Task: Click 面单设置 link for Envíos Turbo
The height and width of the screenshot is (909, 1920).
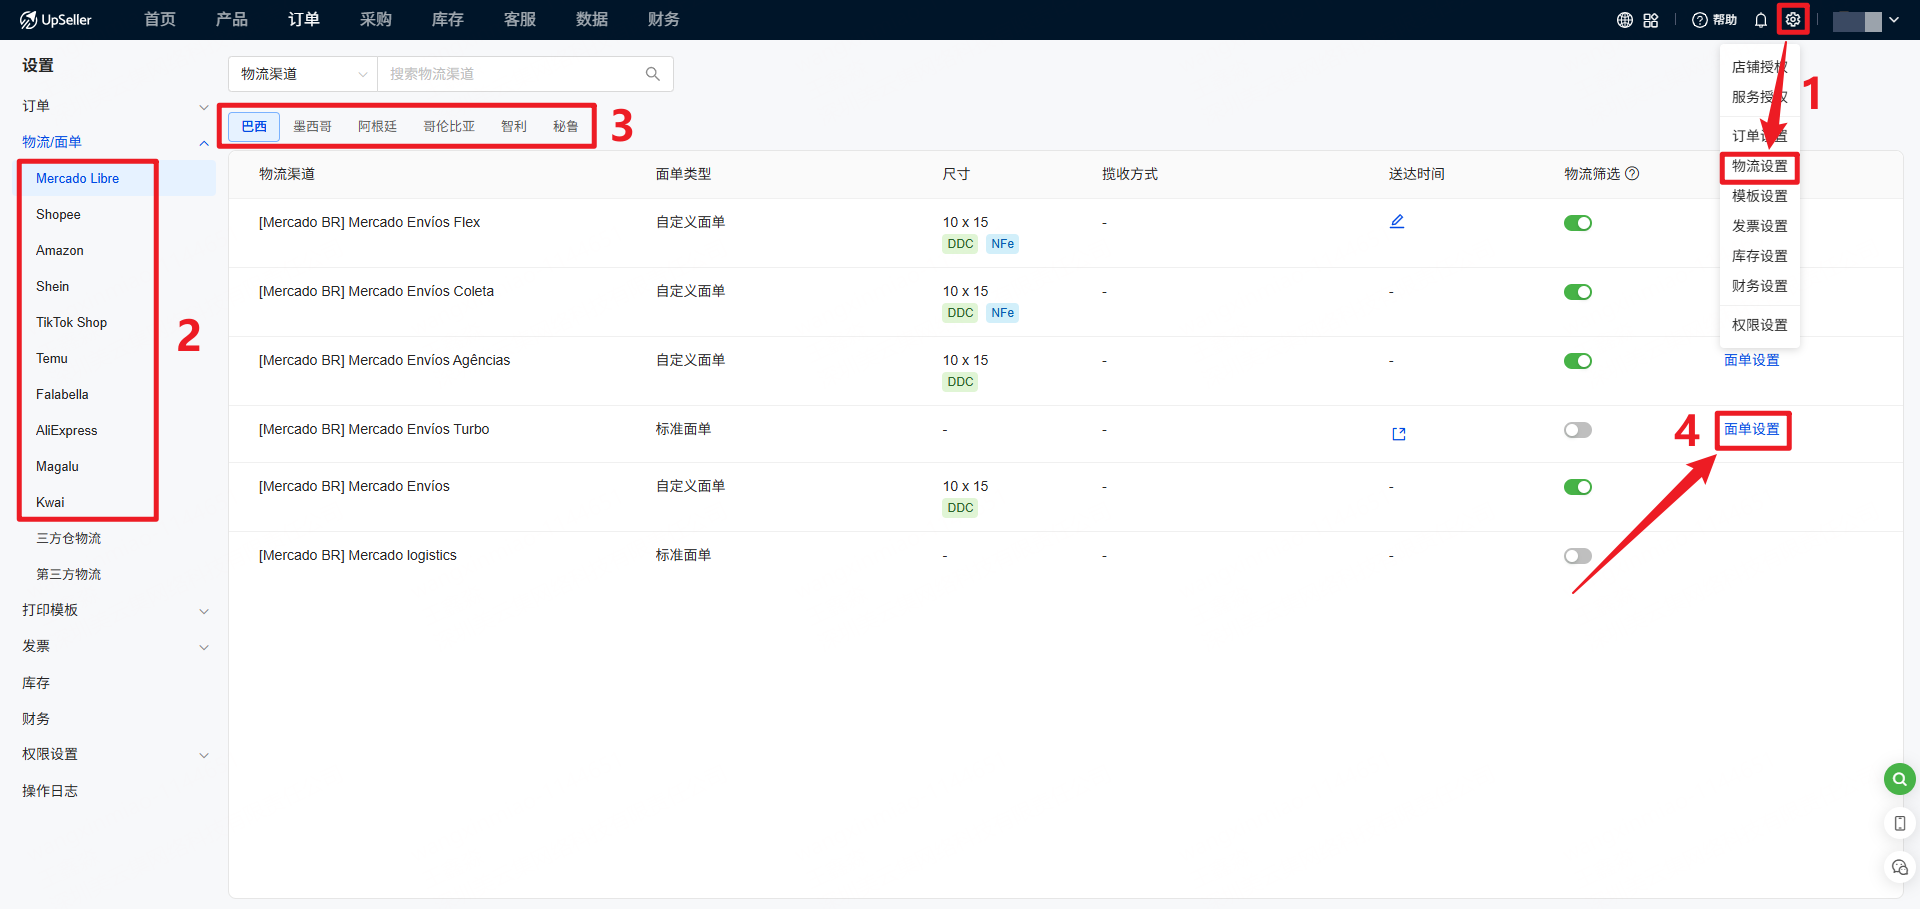Action: 1751,430
